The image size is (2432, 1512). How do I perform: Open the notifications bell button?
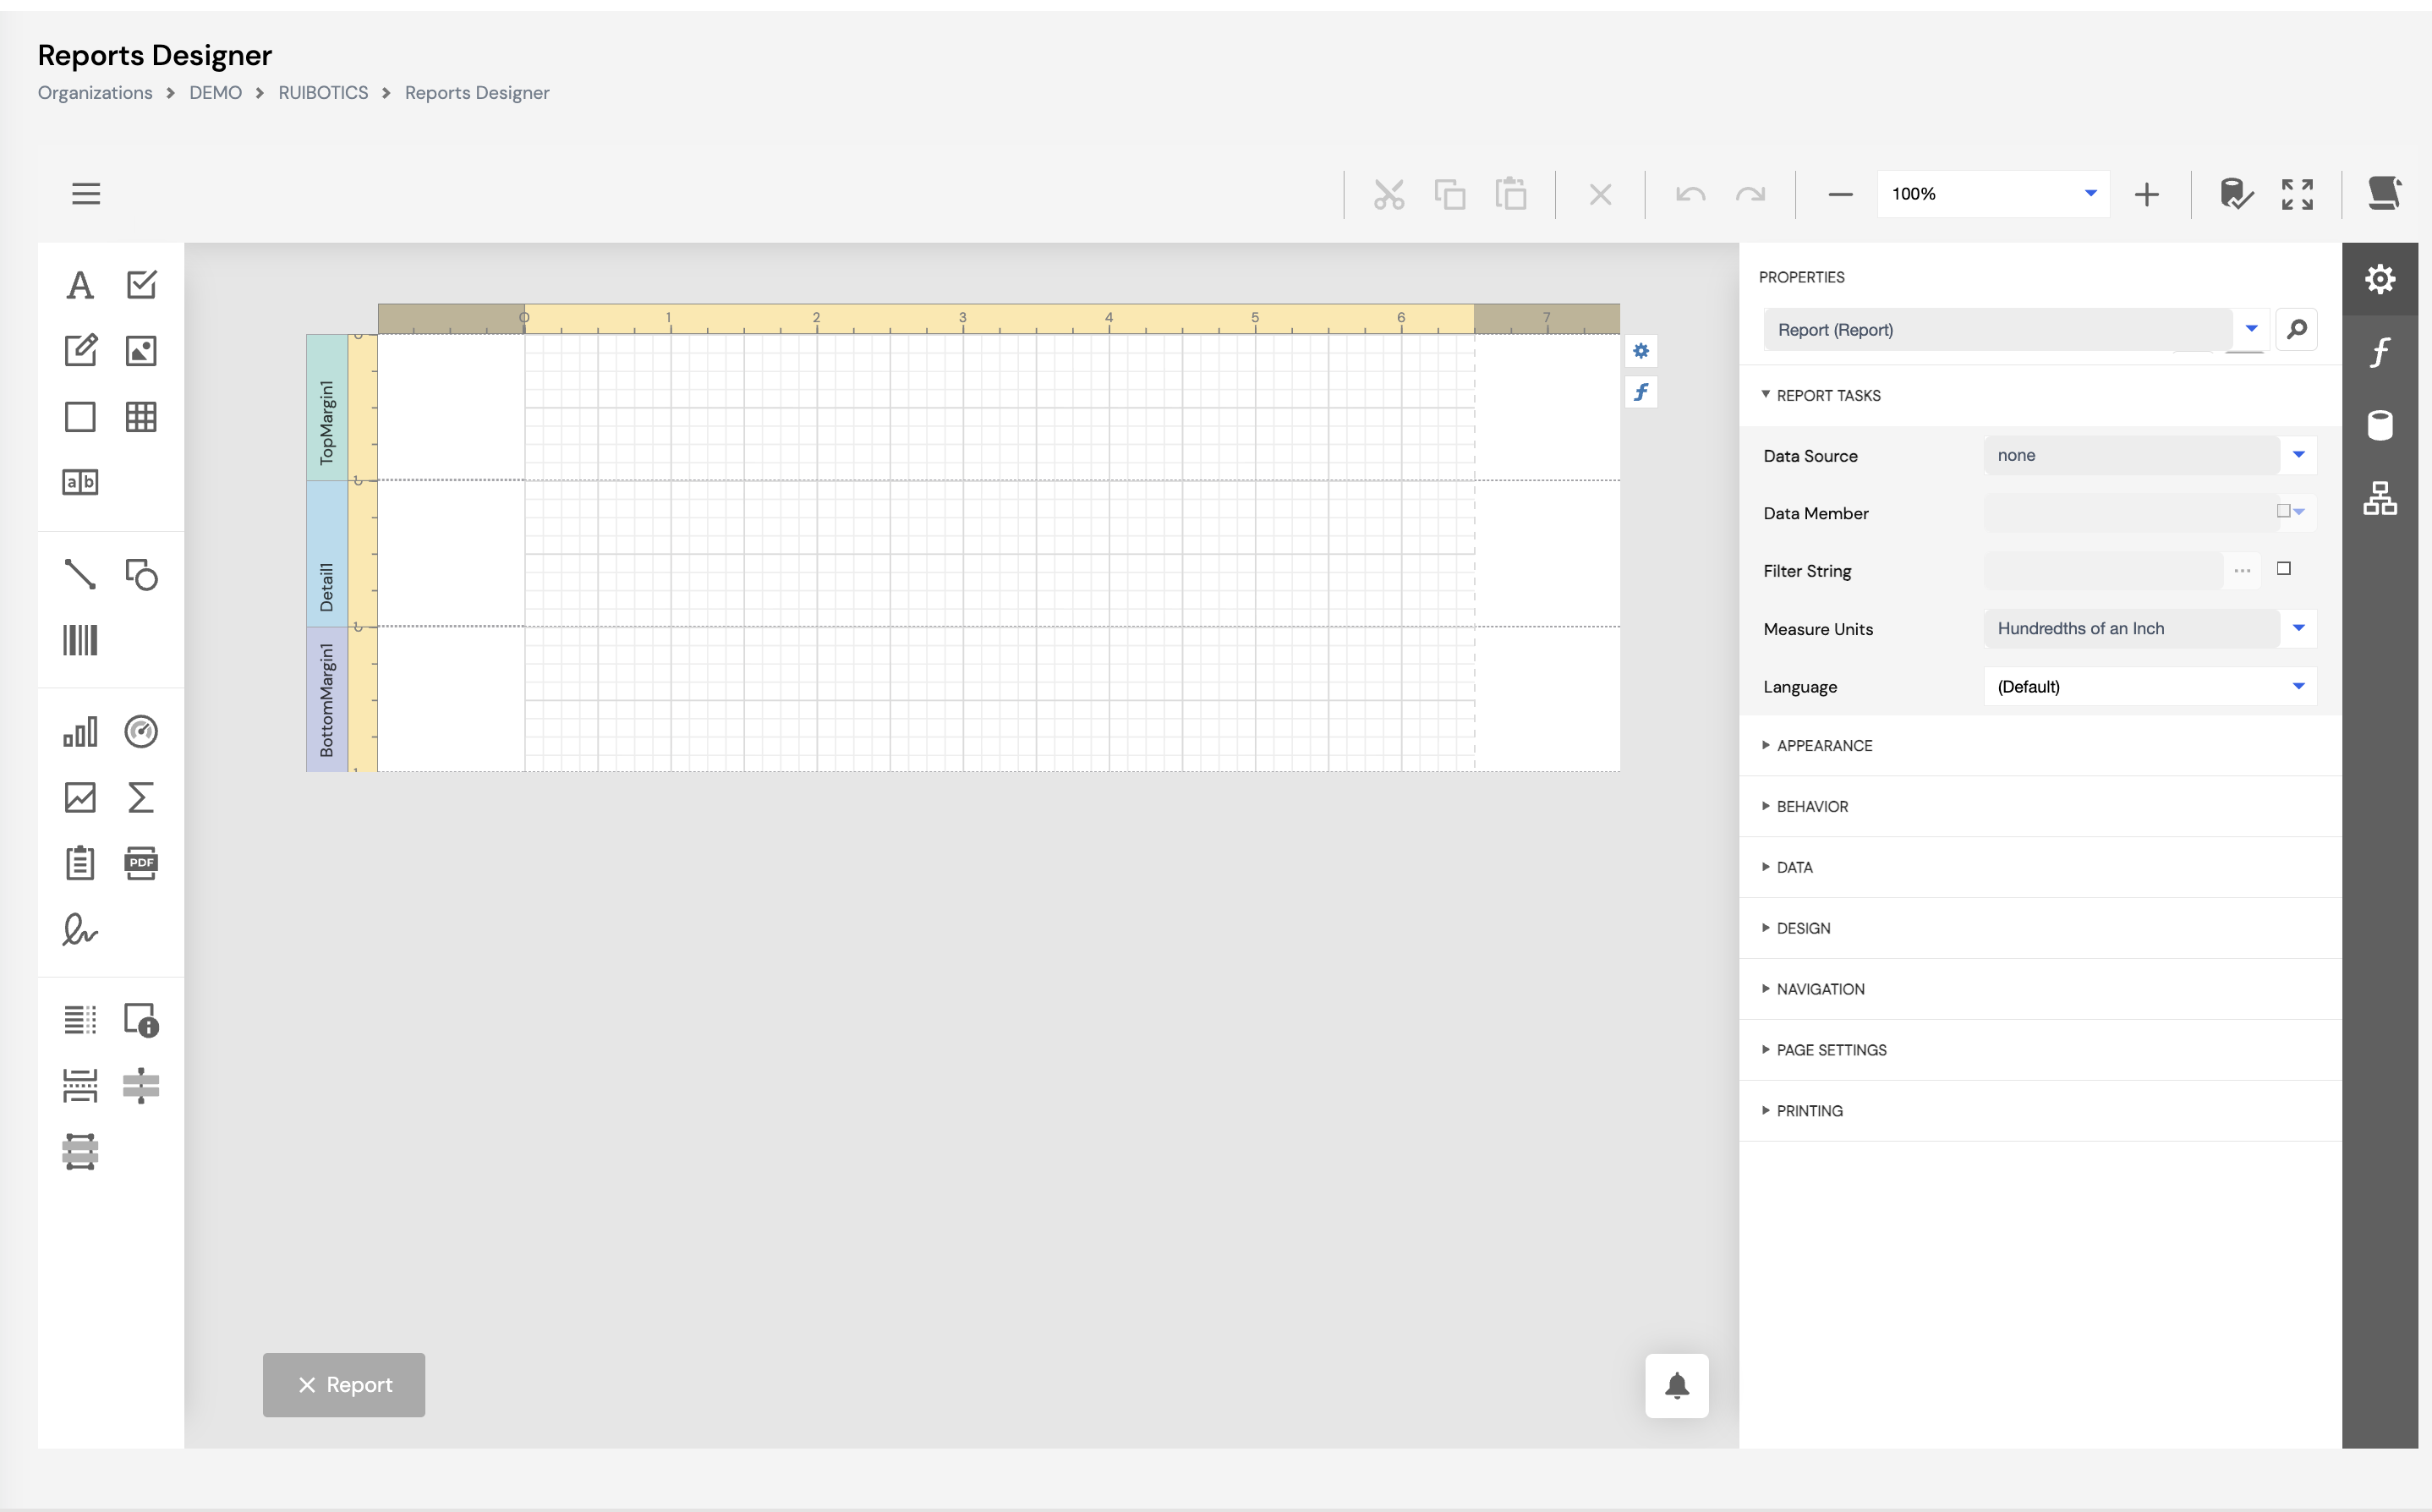(1677, 1386)
